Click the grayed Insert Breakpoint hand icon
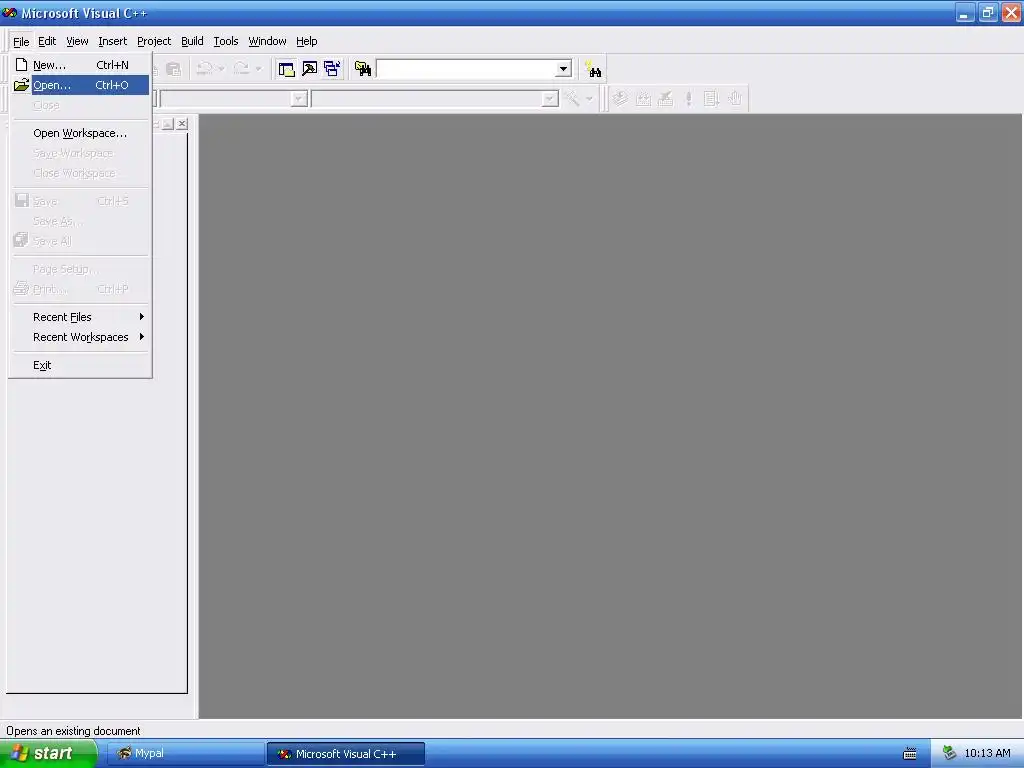Viewport: 1024px width, 768px height. (x=735, y=99)
